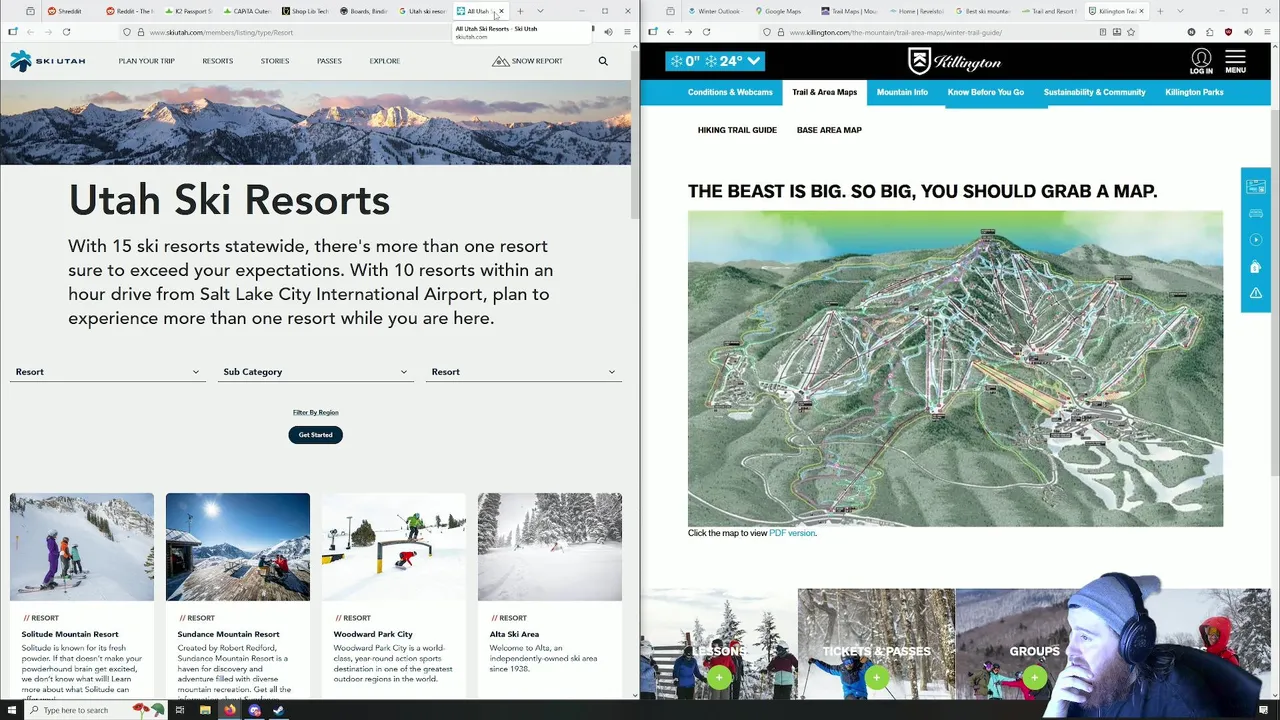1280x720 pixels.
Task: Open the extensions puzzle icon in Killington window
Action: pos(1210,32)
